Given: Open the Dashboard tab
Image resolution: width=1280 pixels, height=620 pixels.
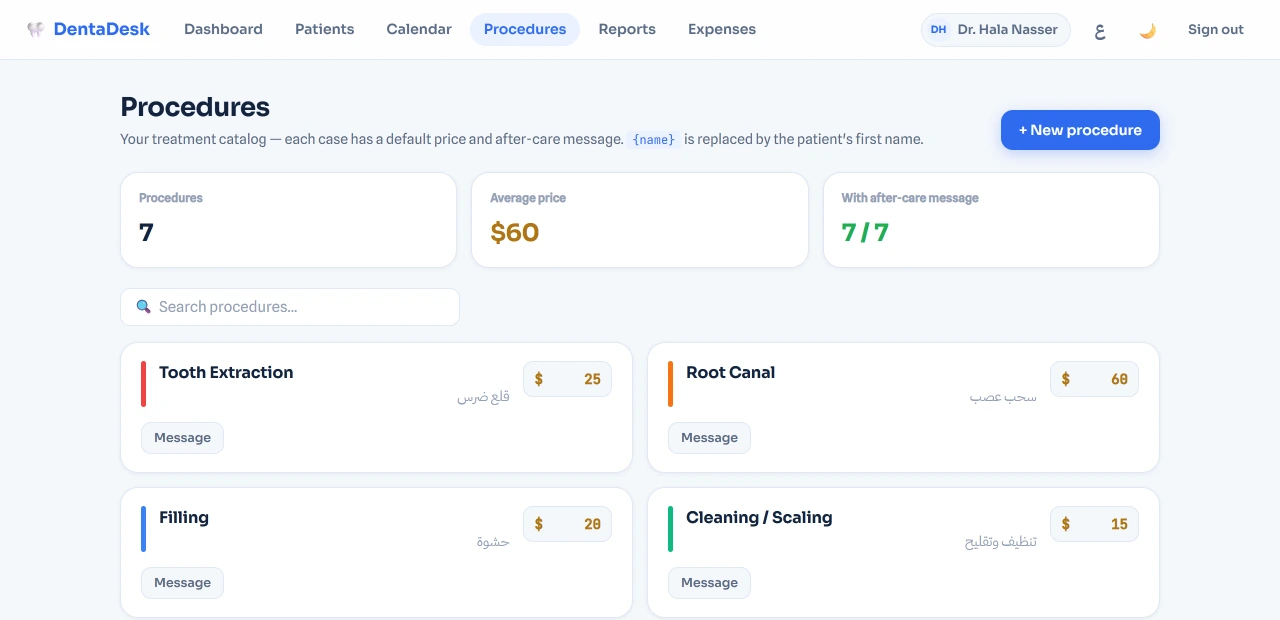Looking at the screenshot, I should (223, 29).
